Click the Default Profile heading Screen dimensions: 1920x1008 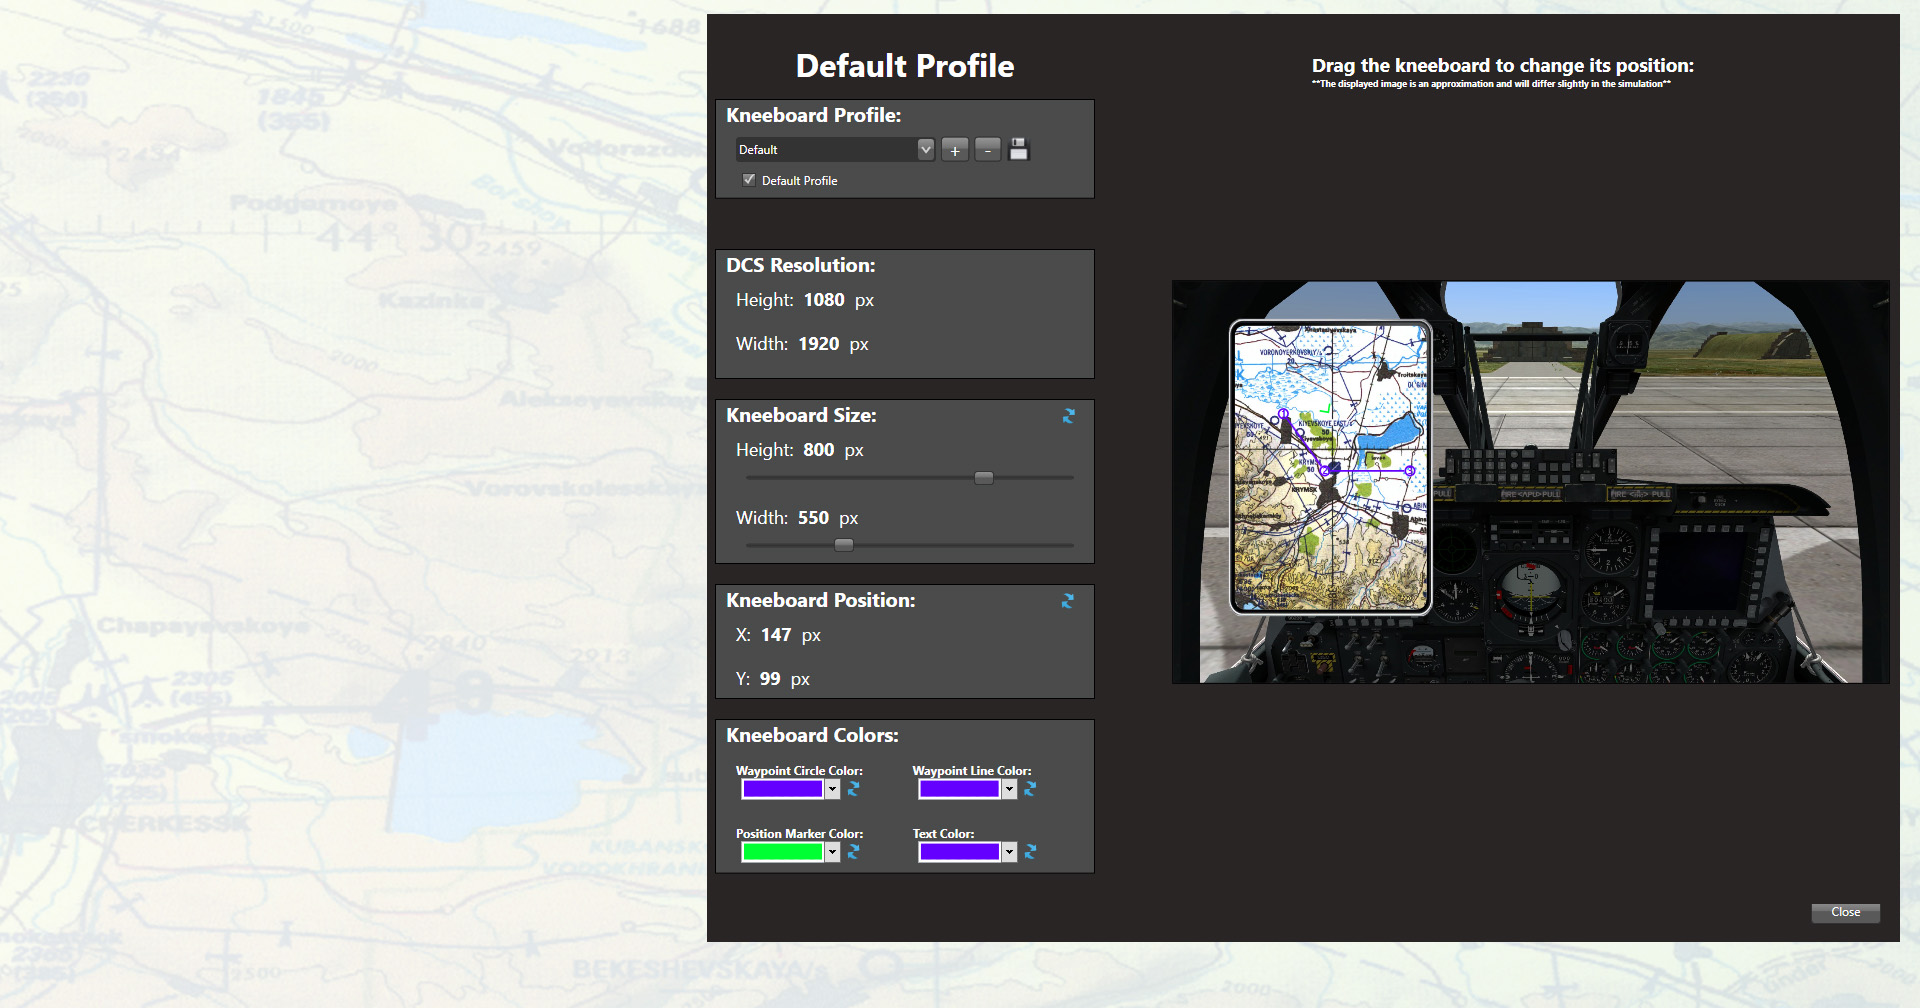(x=905, y=66)
